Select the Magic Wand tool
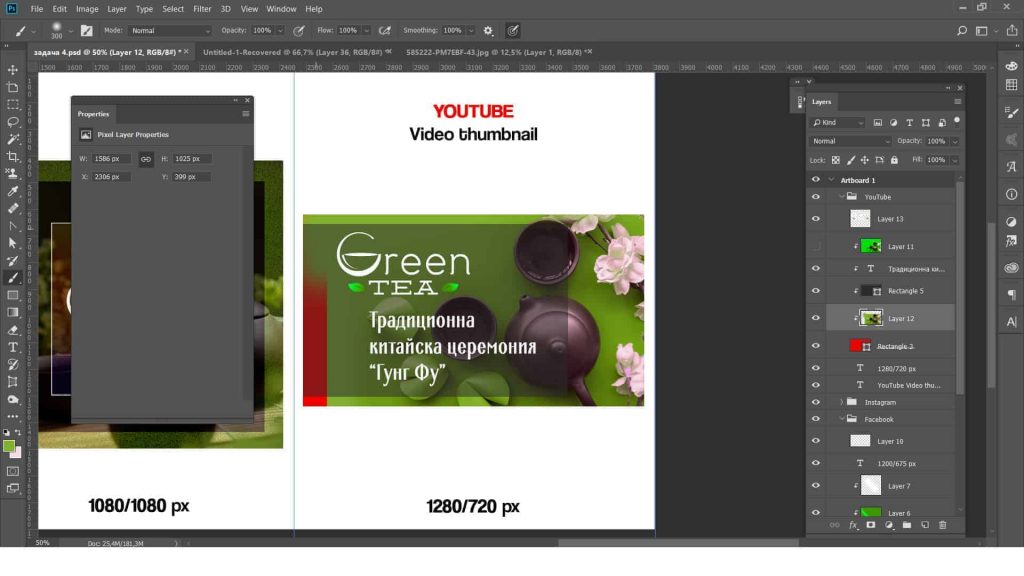The height and width of the screenshot is (576, 1024). click(x=12, y=139)
